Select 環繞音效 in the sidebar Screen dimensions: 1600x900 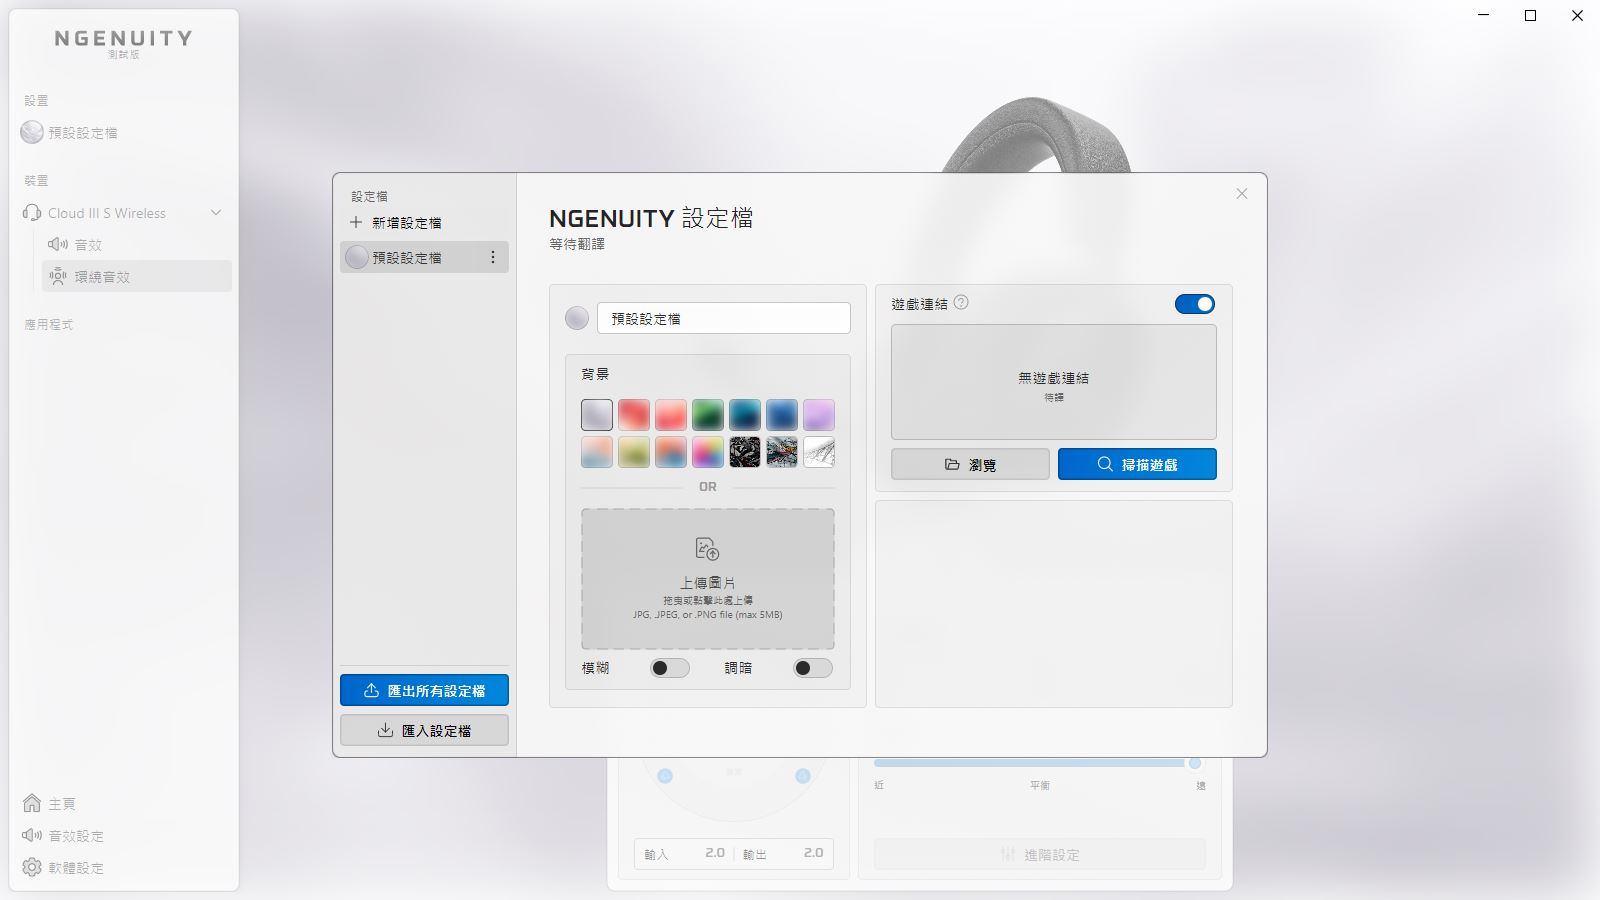pyautogui.click(x=137, y=276)
